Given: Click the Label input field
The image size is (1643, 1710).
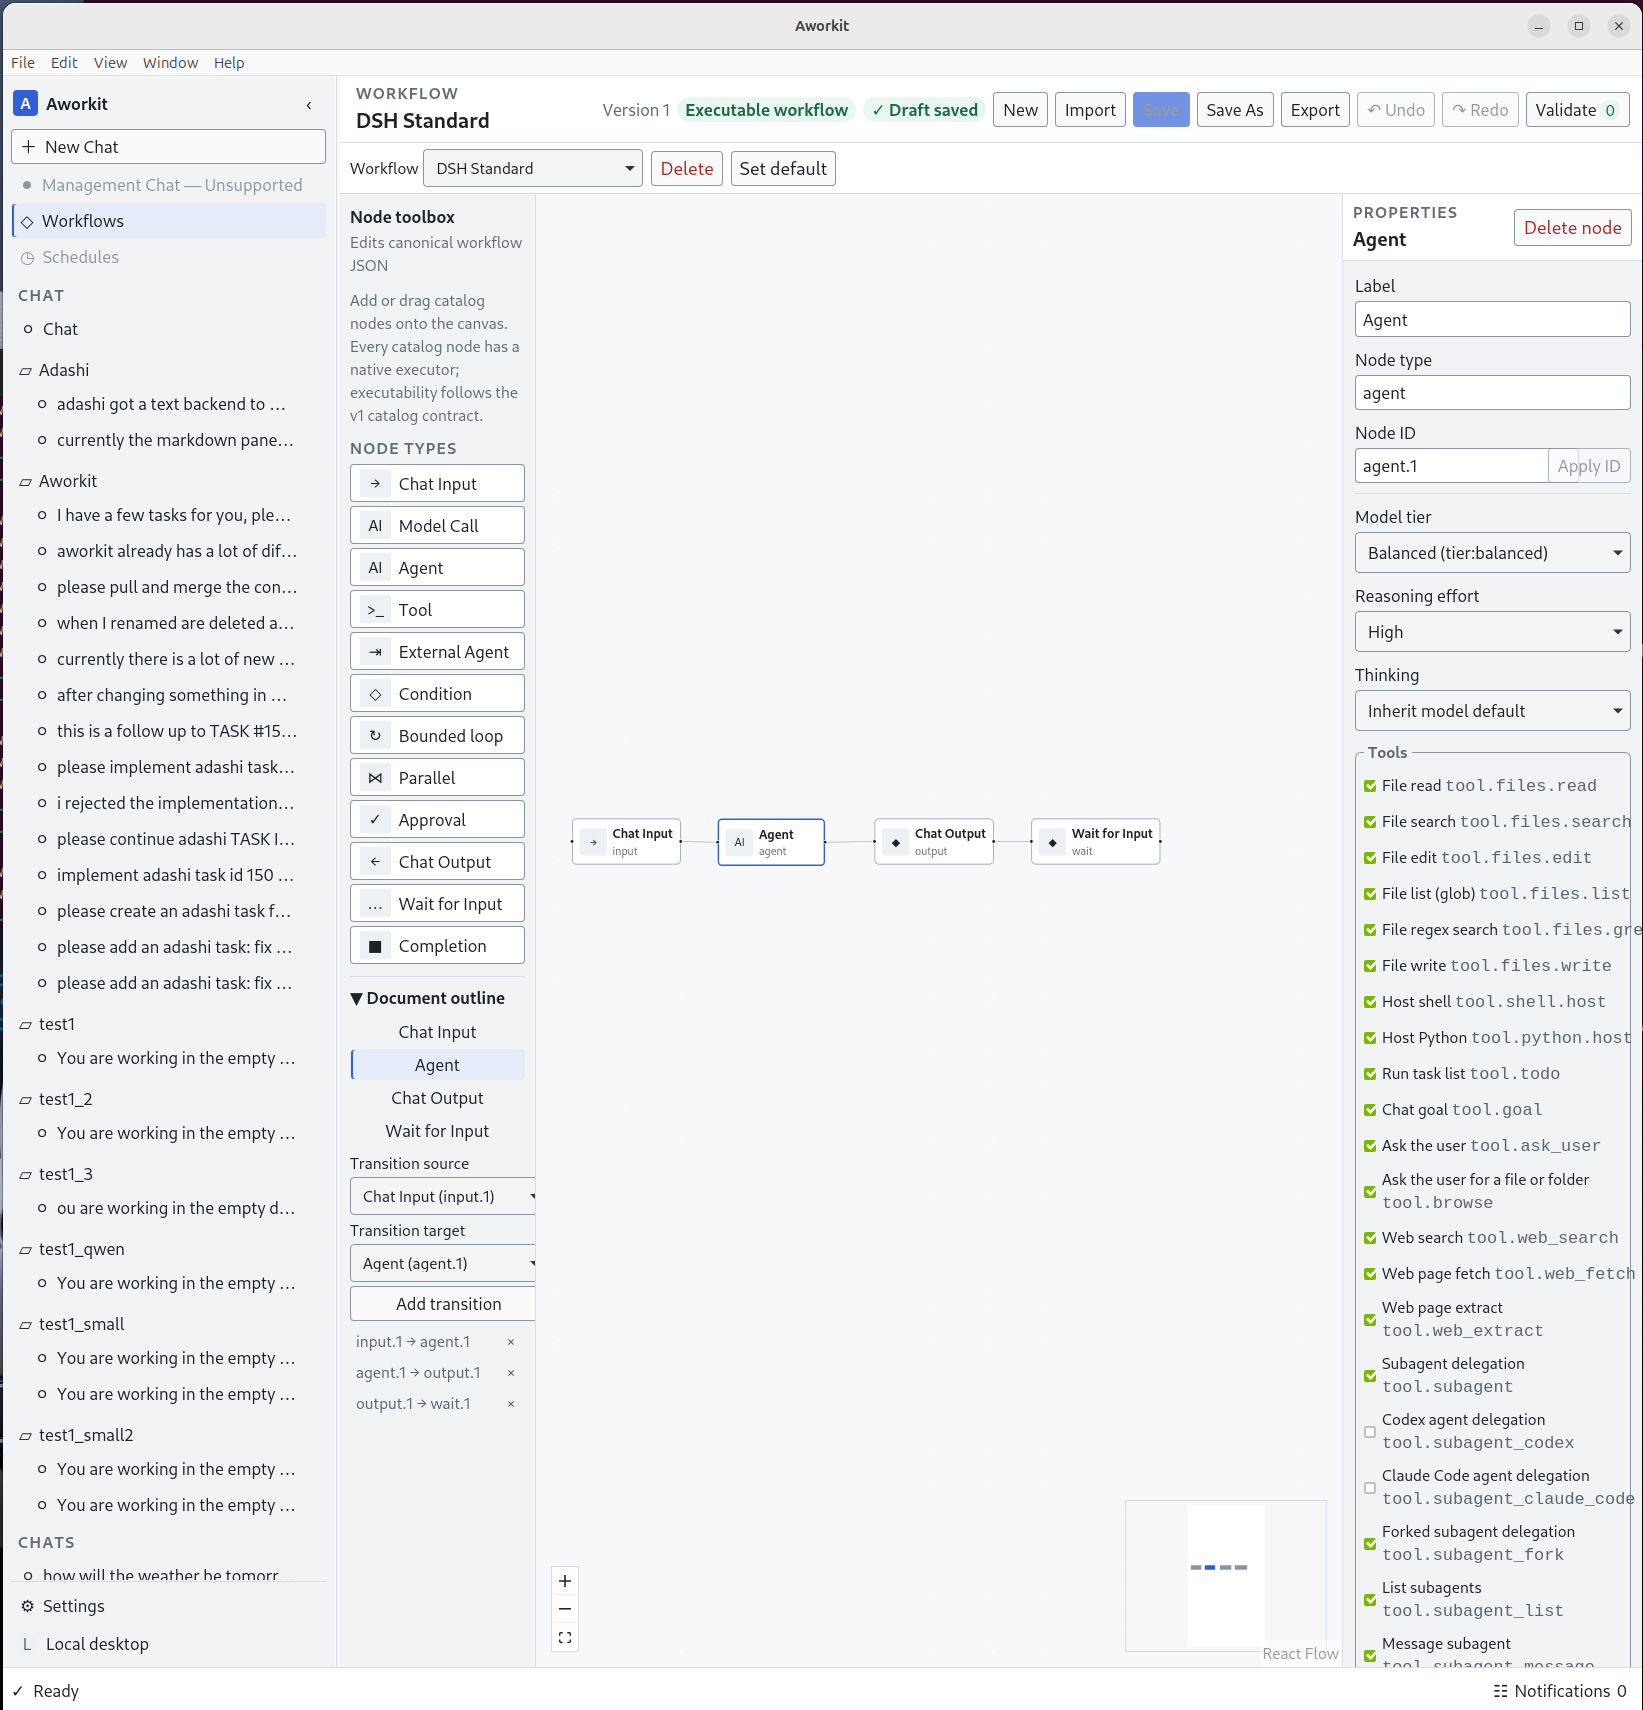Looking at the screenshot, I should tap(1492, 320).
